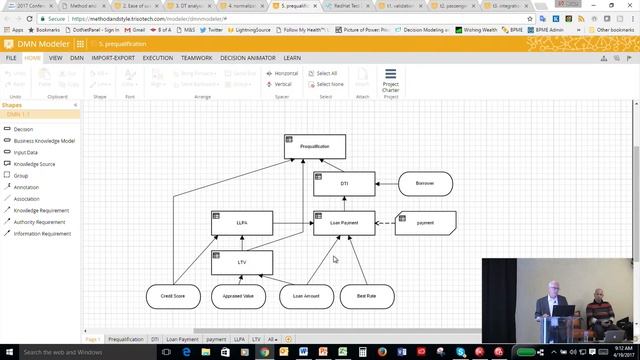Apply Vertical spacer
Screen dimensions: 640x360
(279, 84)
